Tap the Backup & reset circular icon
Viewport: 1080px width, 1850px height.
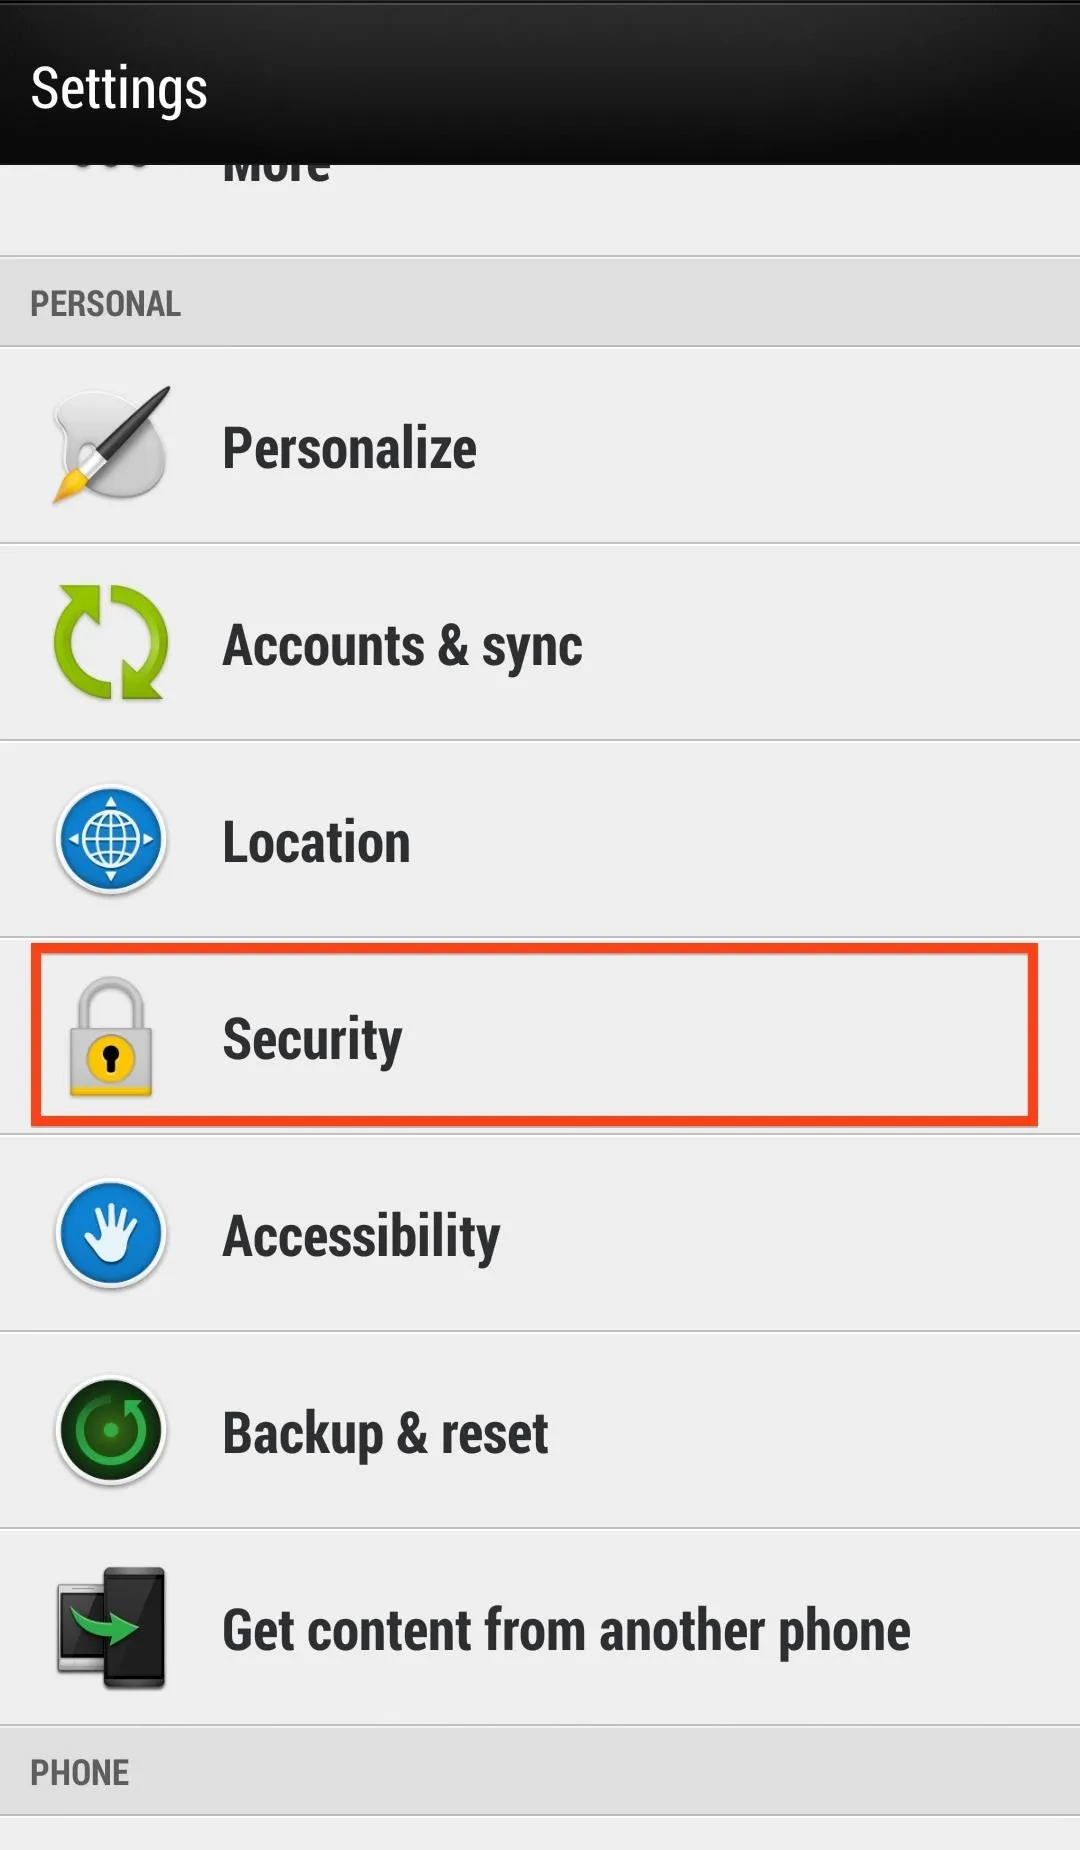111,1430
